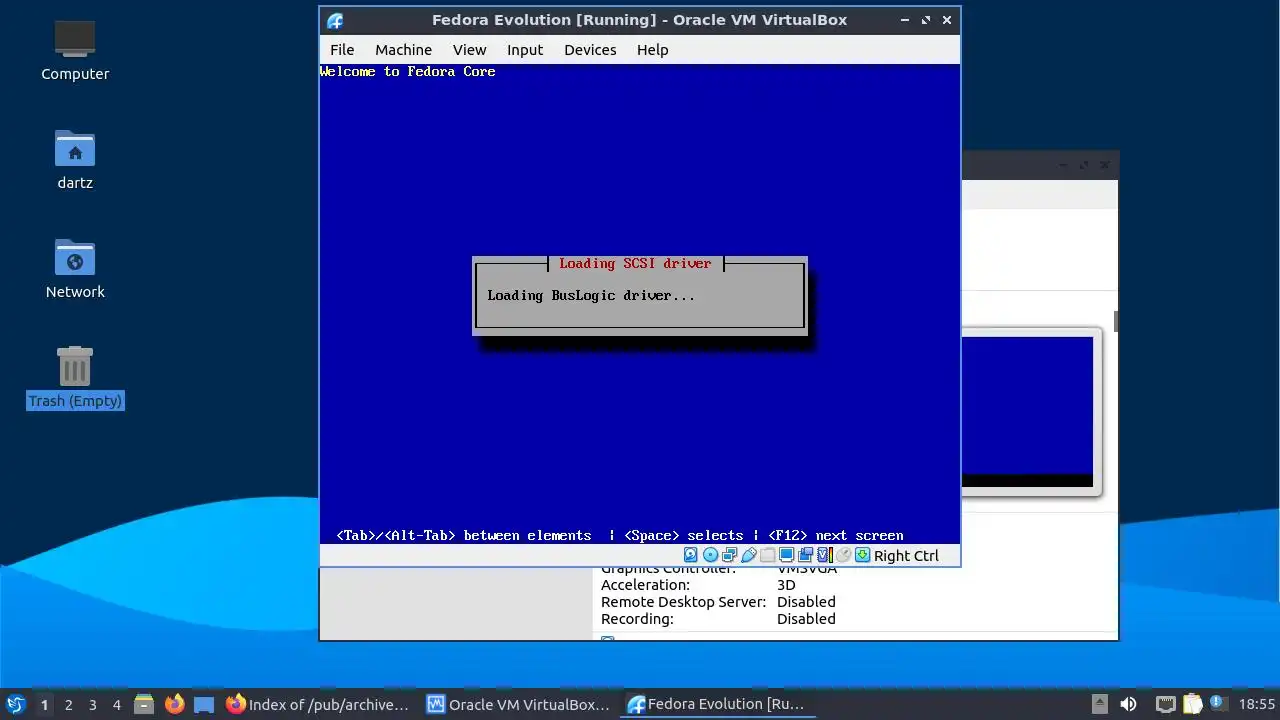
Task: Click the Recording Disabled value in Manager
Action: [806, 619]
